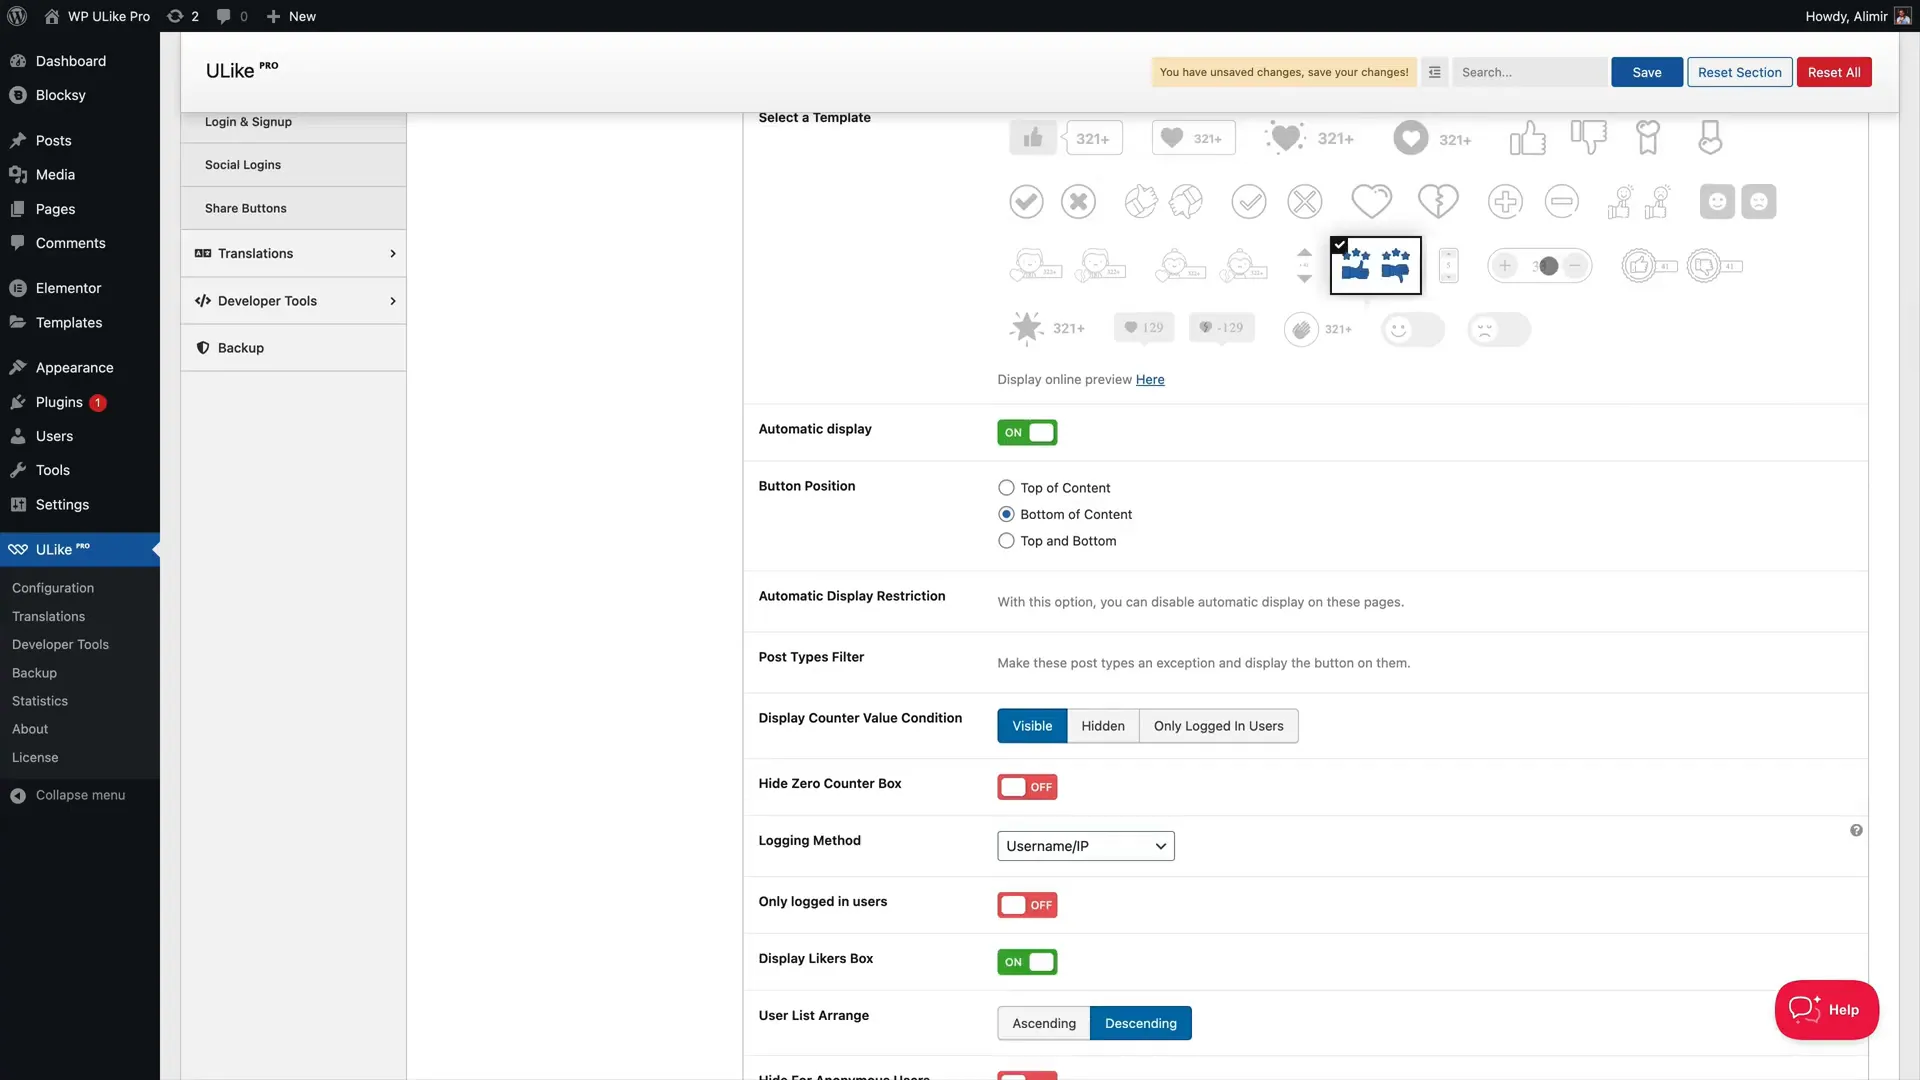The image size is (1920, 1080).
Task: Set counter condition to Visible
Action: pyautogui.click(x=1032, y=726)
